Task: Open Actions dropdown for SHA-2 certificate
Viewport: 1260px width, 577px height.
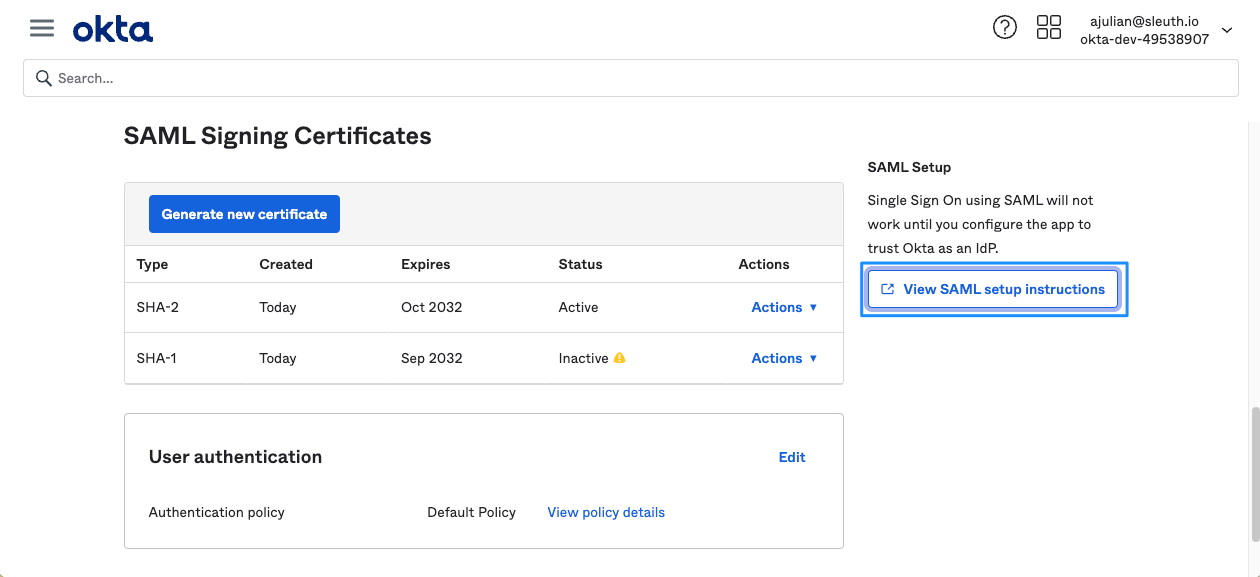Action: (784, 307)
